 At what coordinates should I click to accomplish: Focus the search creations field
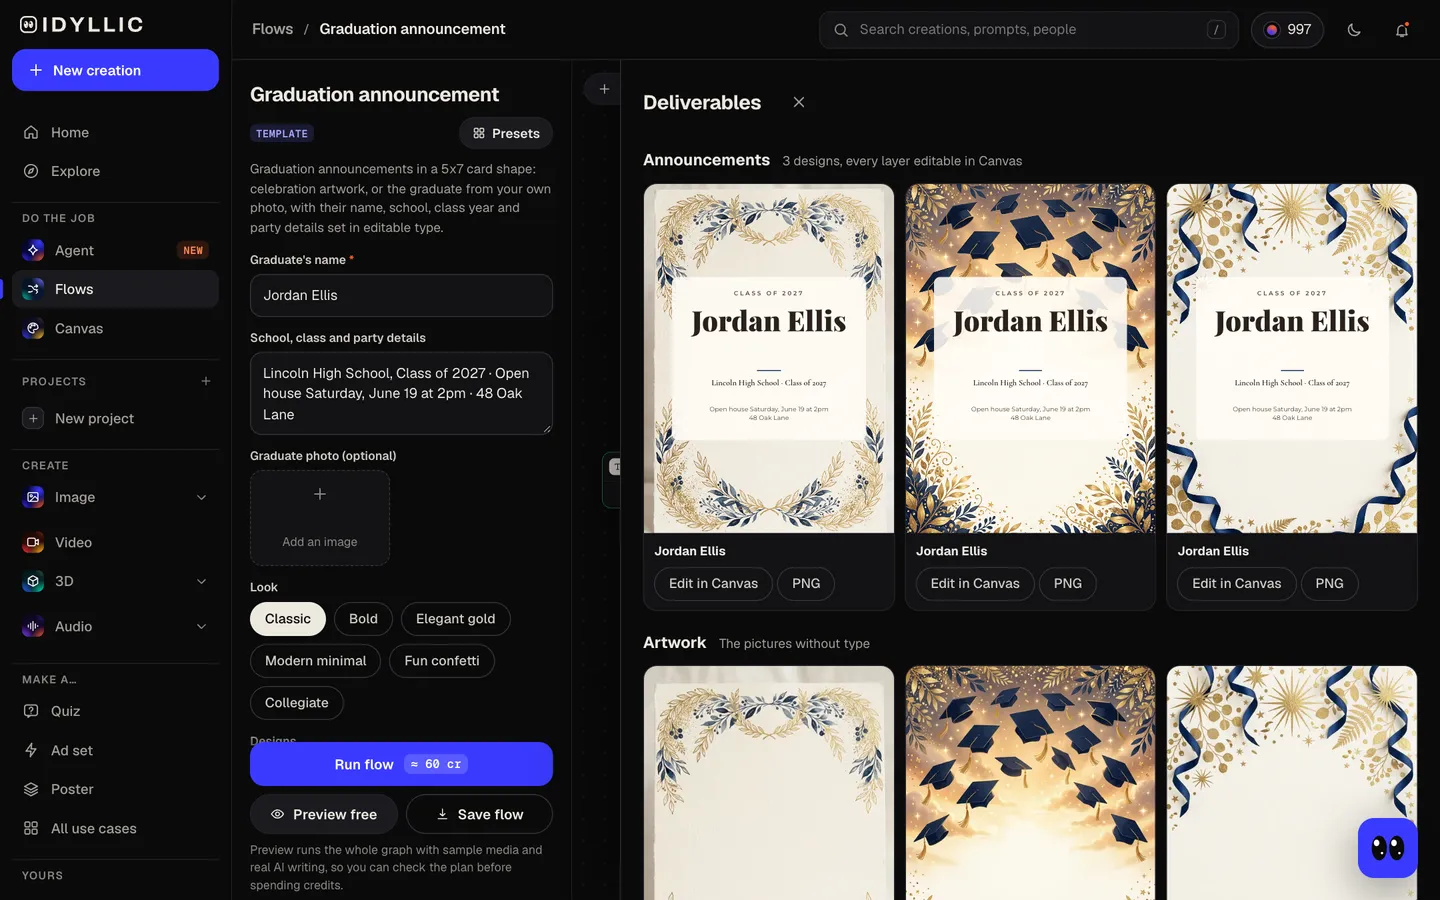click(x=1029, y=30)
